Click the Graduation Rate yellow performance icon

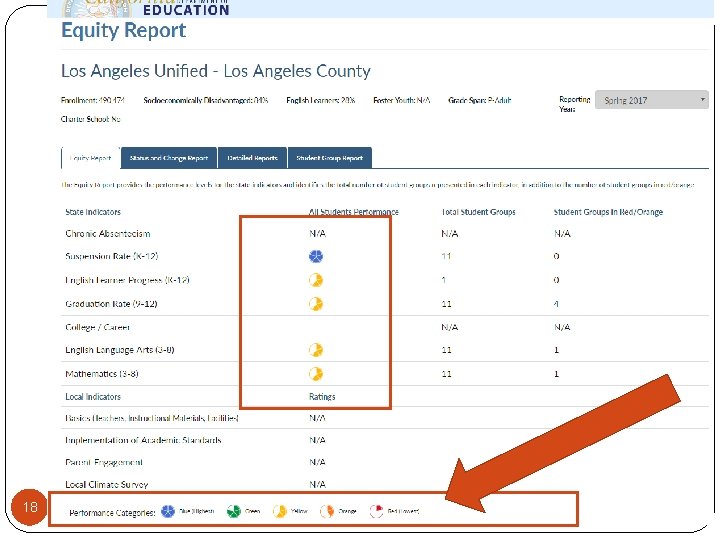tap(316, 304)
